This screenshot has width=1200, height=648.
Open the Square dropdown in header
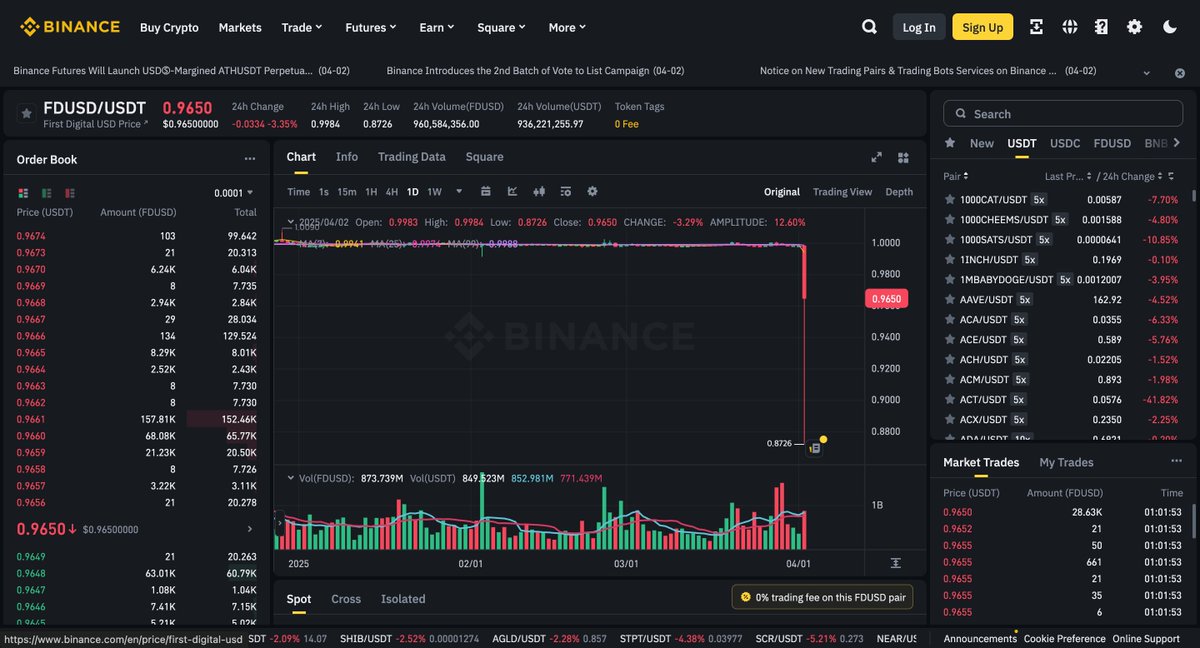point(501,27)
